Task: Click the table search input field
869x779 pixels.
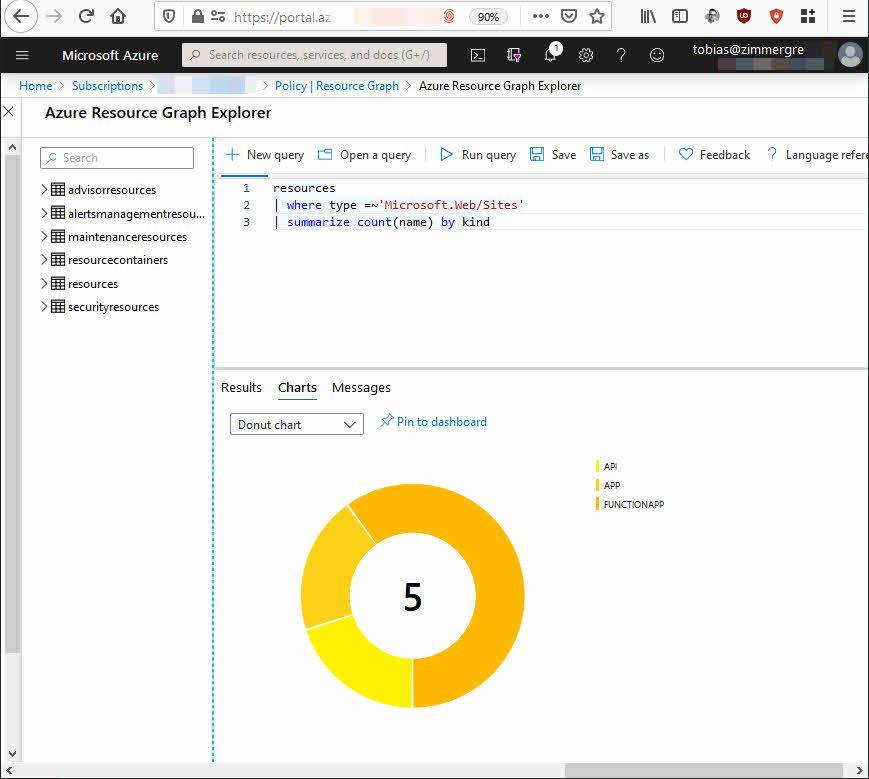Action: coord(117,158)
